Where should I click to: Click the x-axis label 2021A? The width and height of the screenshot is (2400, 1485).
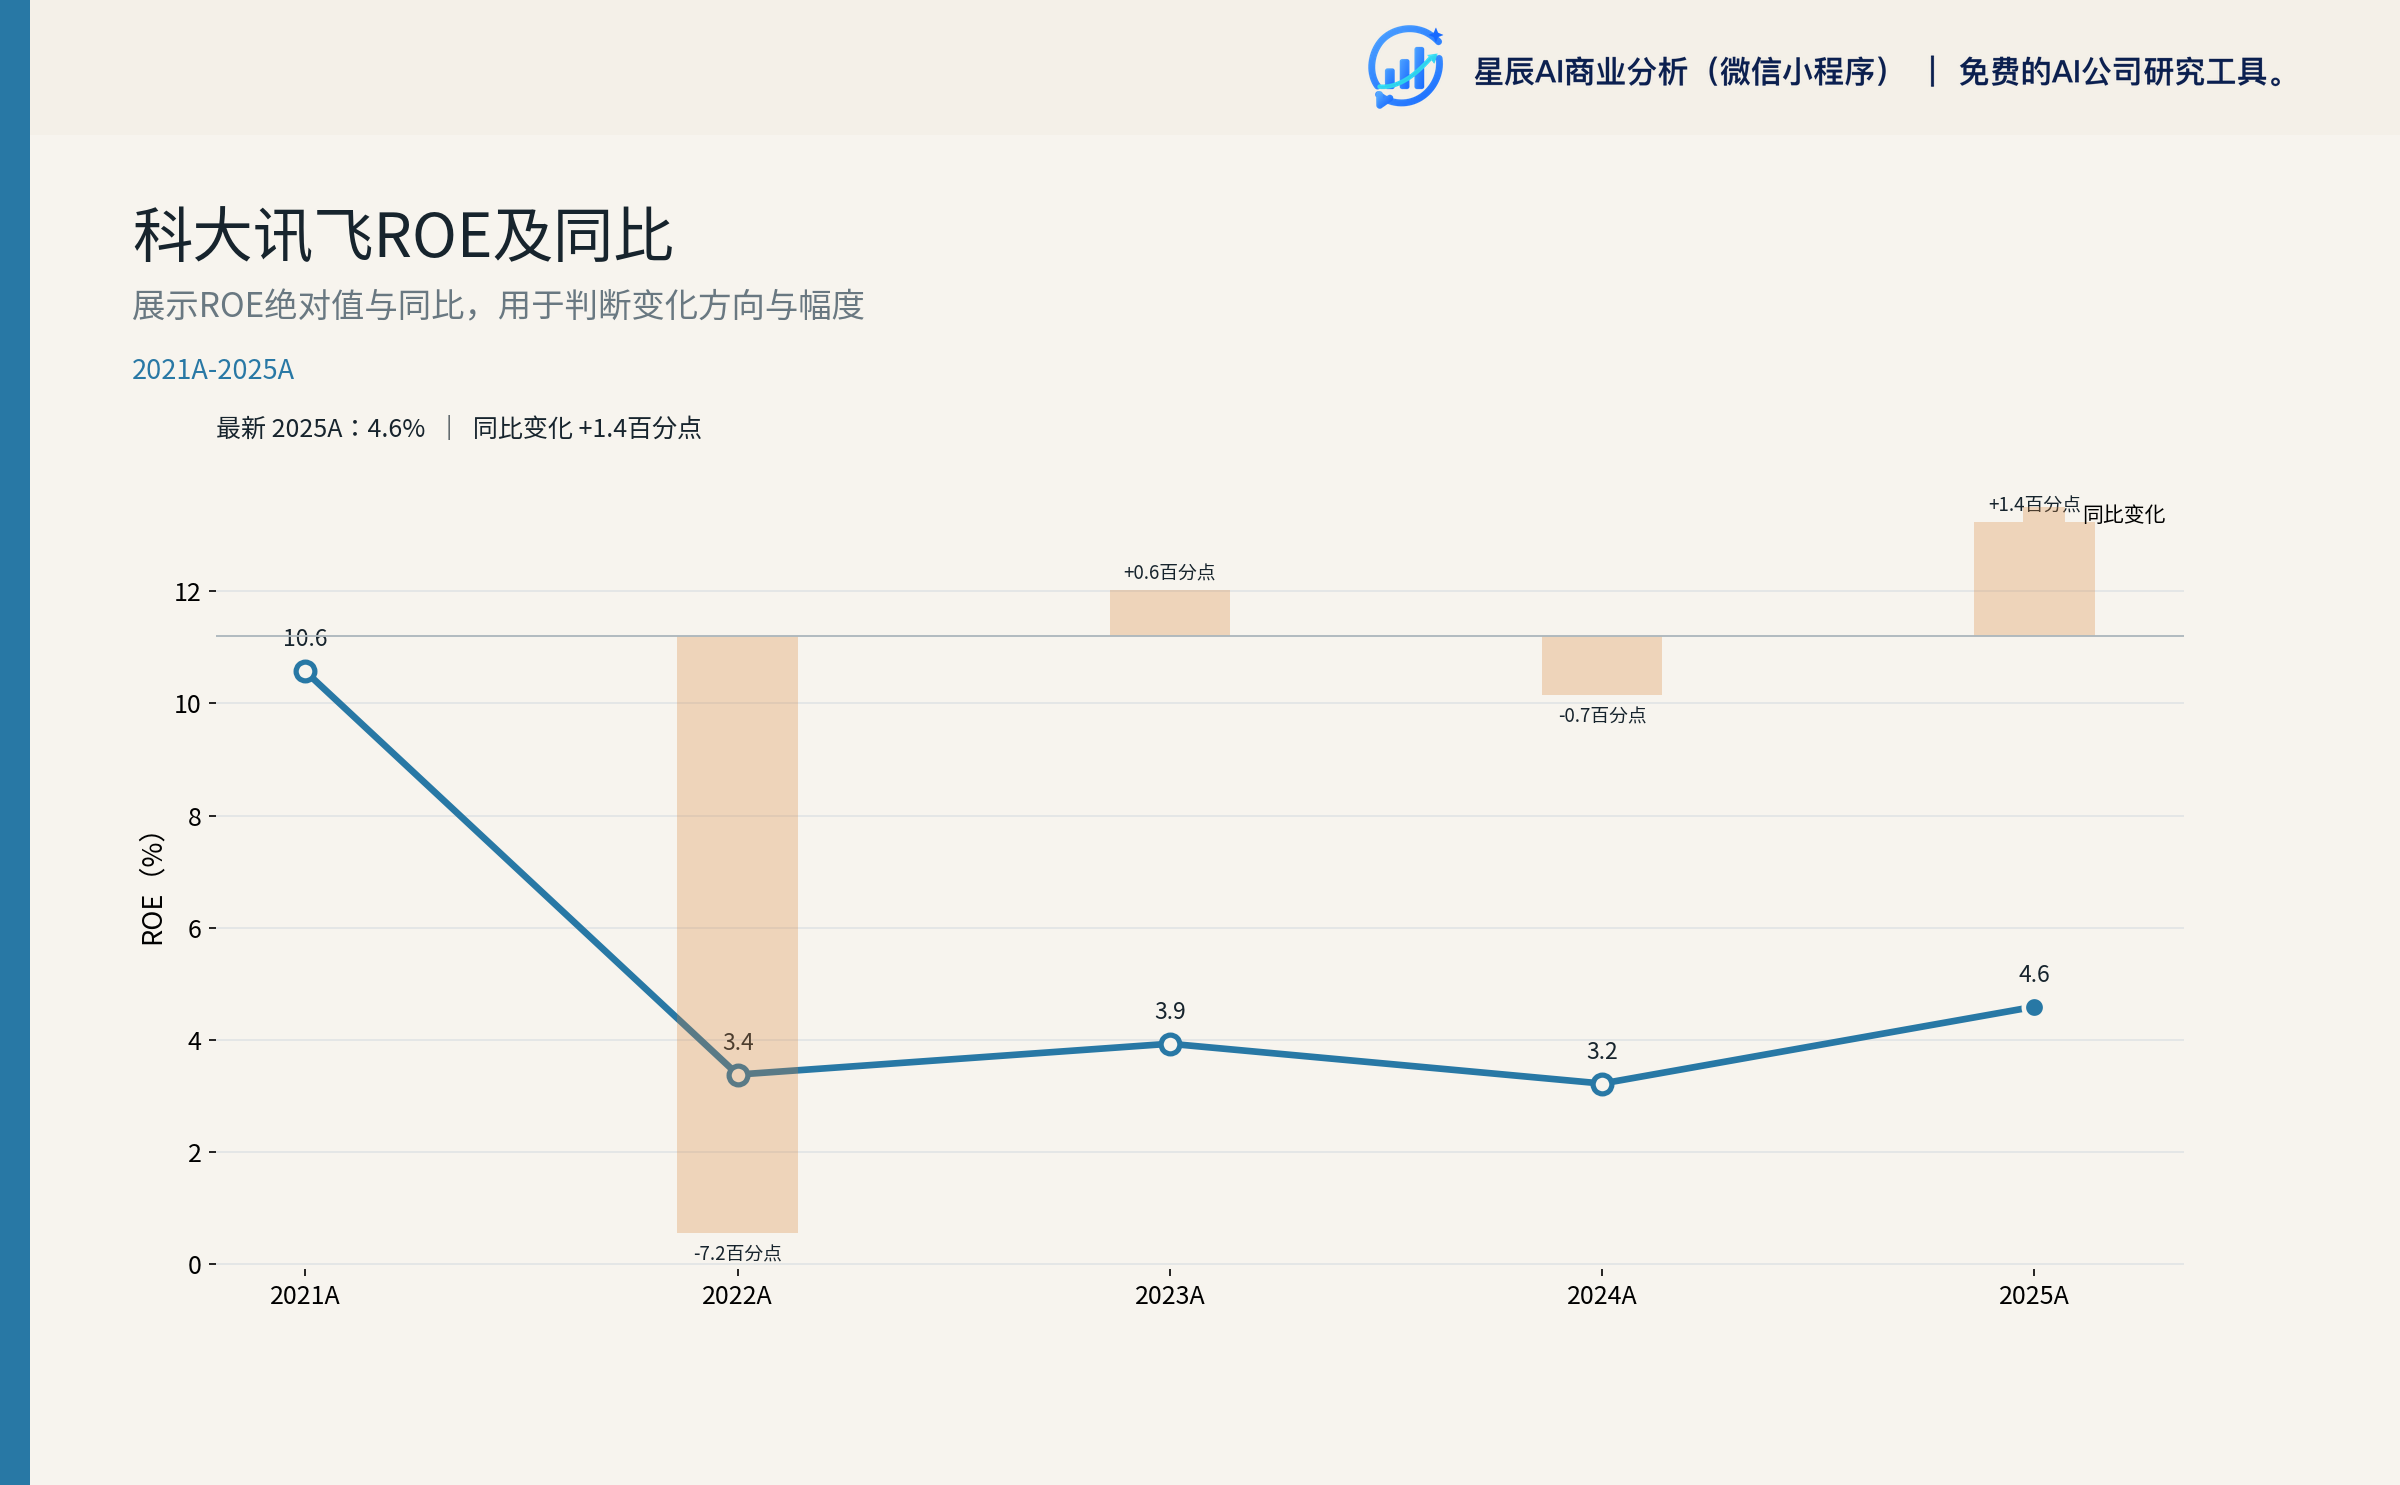(305, 1296)
